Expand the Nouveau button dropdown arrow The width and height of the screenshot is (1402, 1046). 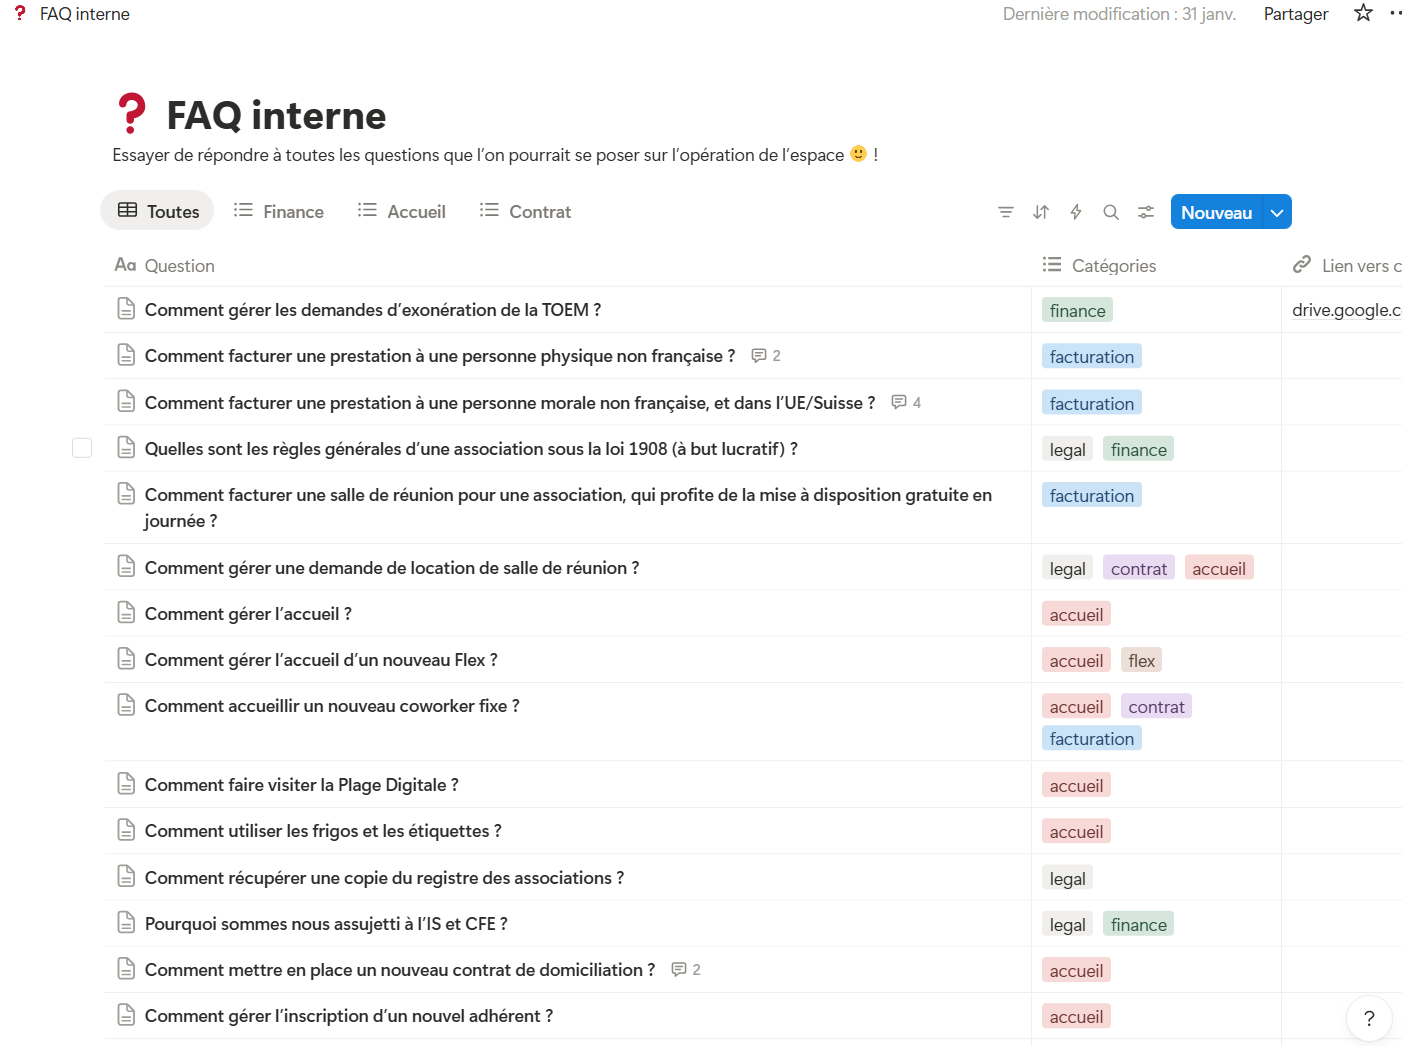click(1277, 212)
